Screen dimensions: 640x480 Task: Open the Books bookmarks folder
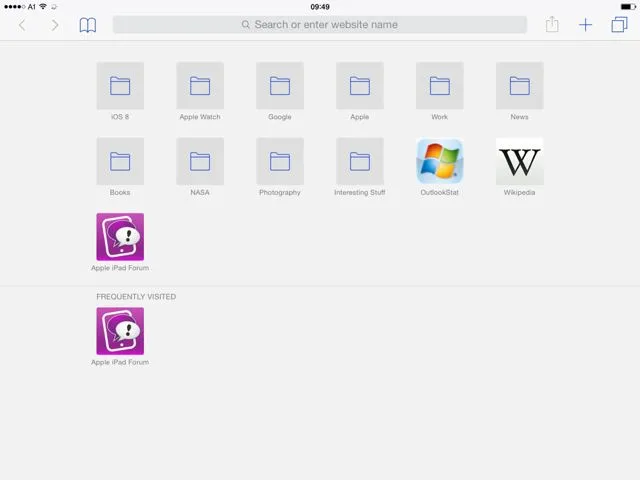(x=120, y=161)
